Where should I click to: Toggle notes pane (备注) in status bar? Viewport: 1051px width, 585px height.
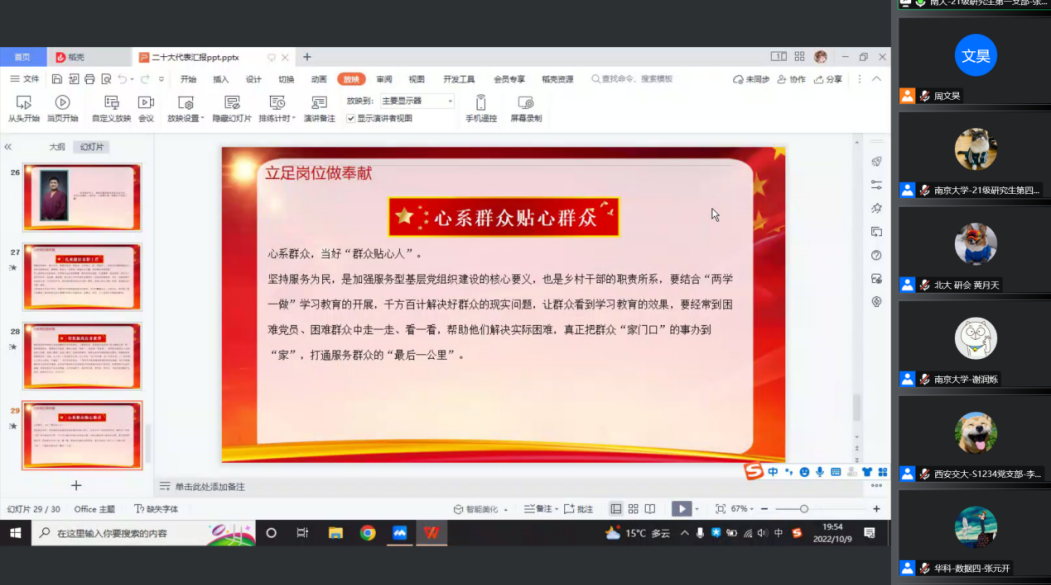coord(540,509)
